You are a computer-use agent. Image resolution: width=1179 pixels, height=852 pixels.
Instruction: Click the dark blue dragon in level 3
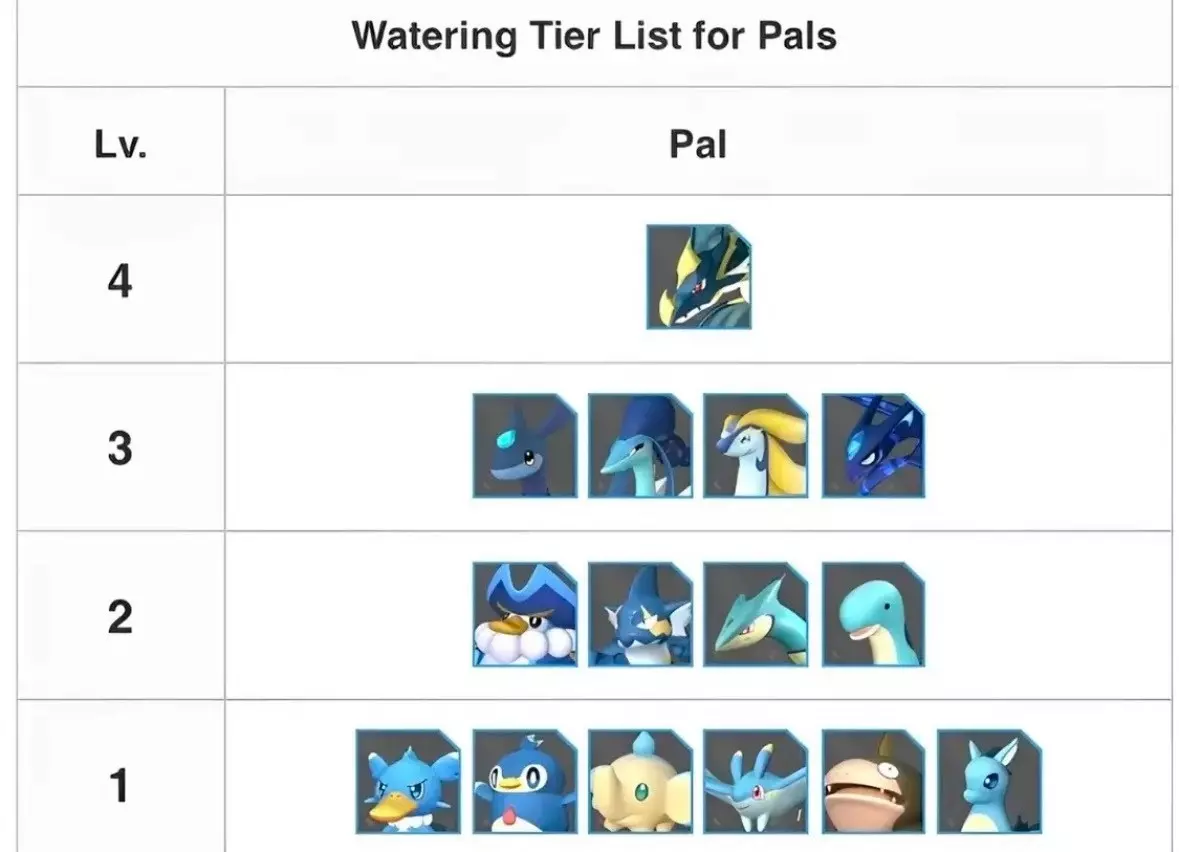(873, 445)
